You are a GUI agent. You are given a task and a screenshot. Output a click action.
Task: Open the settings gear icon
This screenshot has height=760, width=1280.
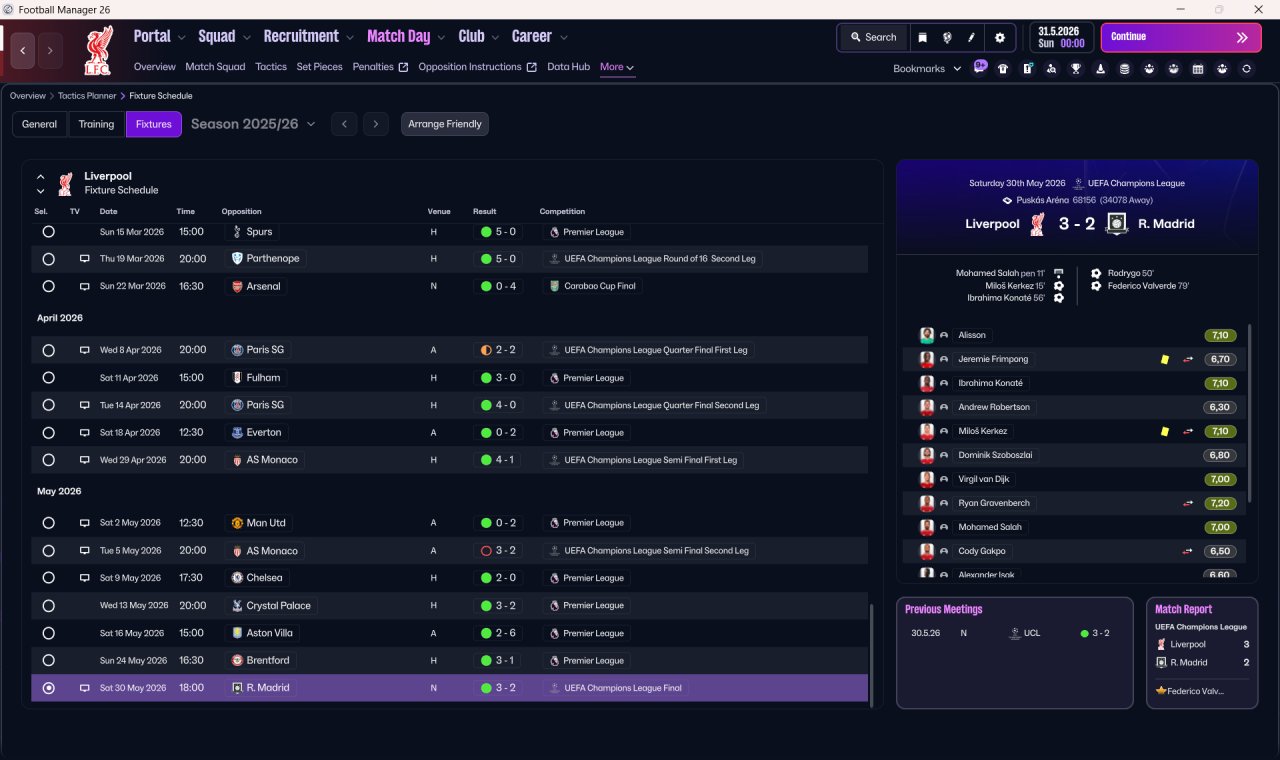999,37
